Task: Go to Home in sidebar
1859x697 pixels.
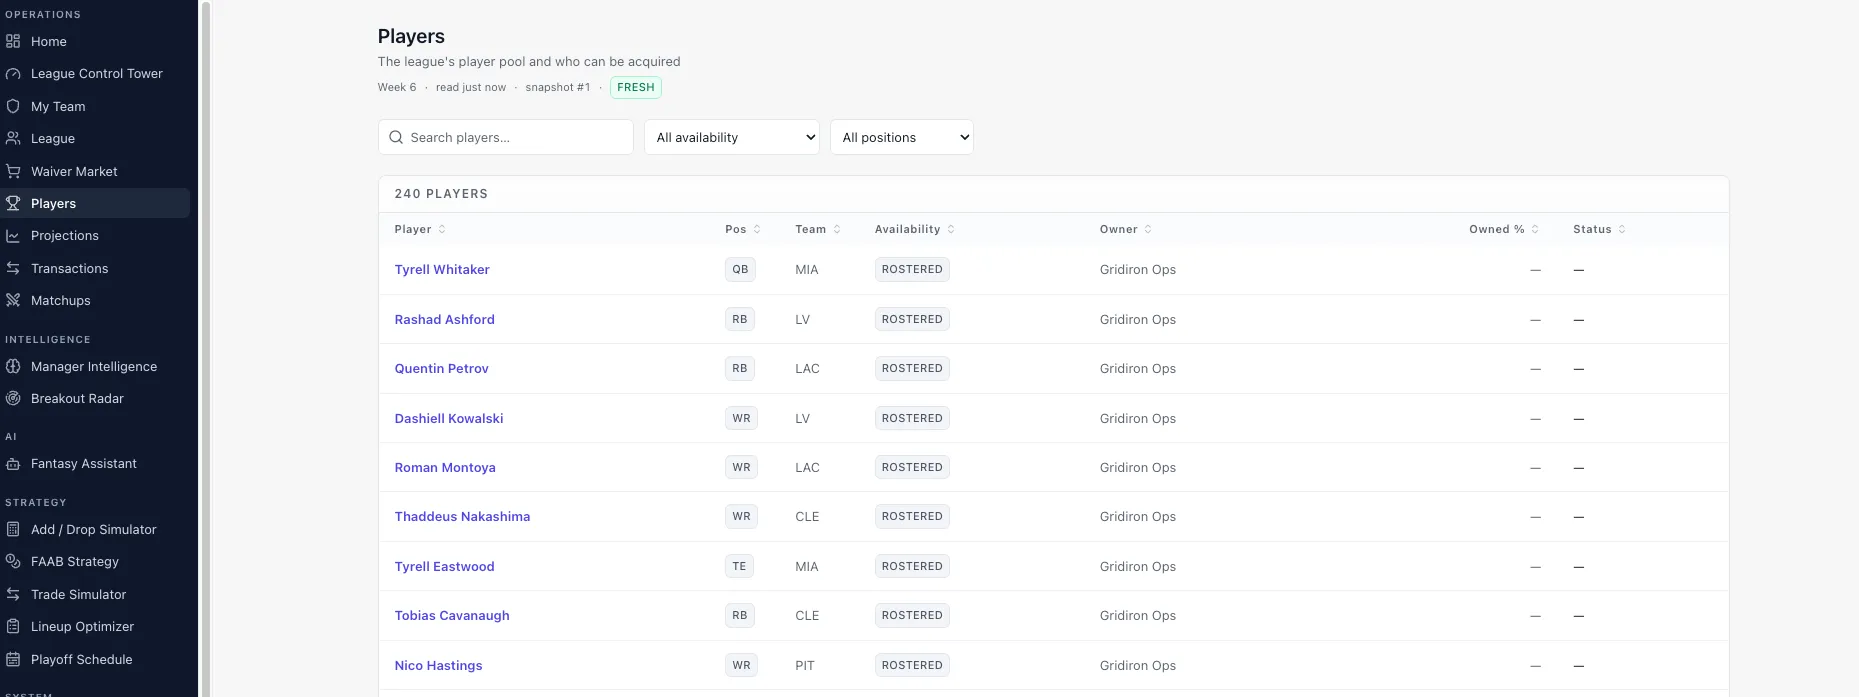Action: [95, 41]
